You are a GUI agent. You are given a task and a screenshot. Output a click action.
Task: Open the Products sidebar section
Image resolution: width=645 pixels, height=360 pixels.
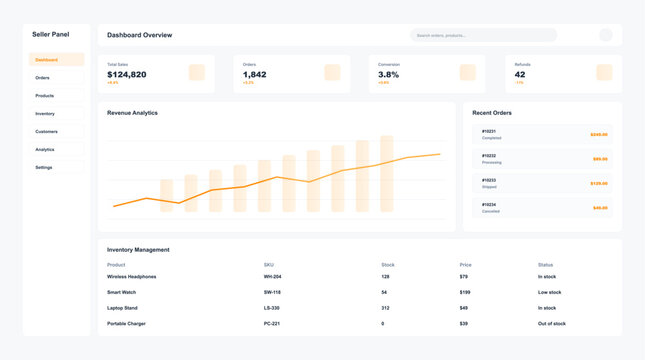point(56,95)
